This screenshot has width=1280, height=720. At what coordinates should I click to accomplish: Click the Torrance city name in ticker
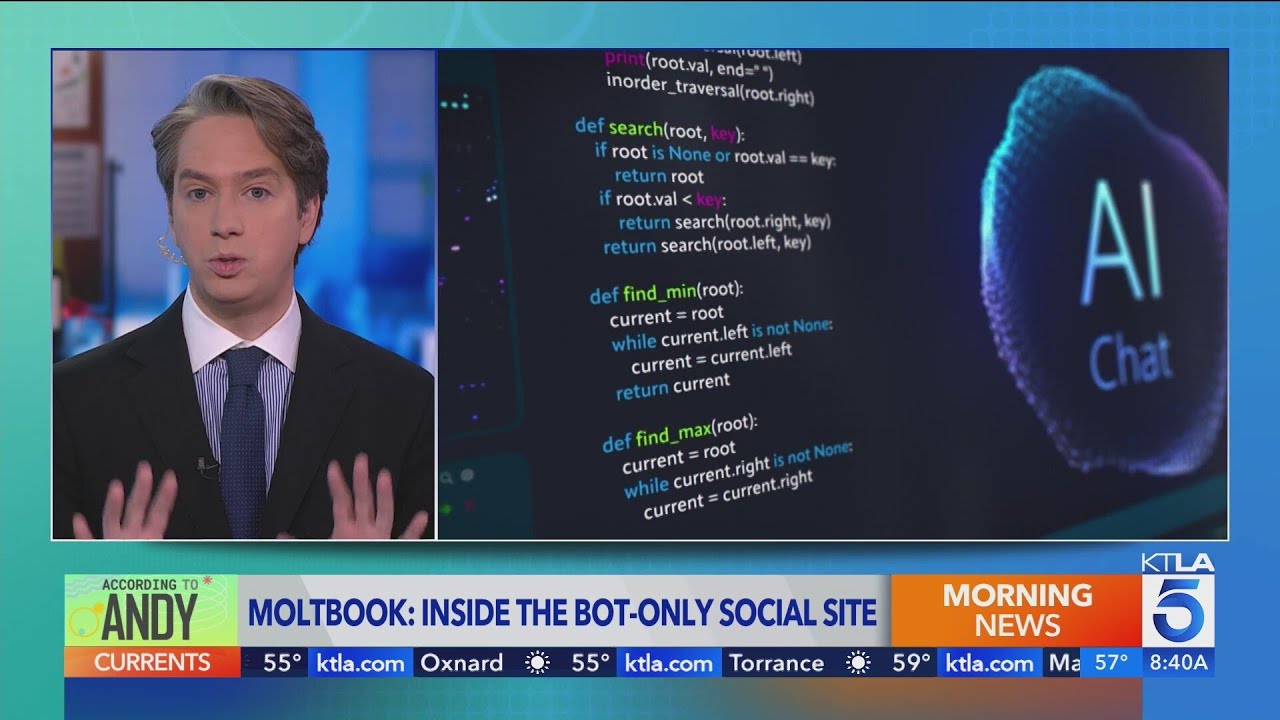tap(777, 663)
